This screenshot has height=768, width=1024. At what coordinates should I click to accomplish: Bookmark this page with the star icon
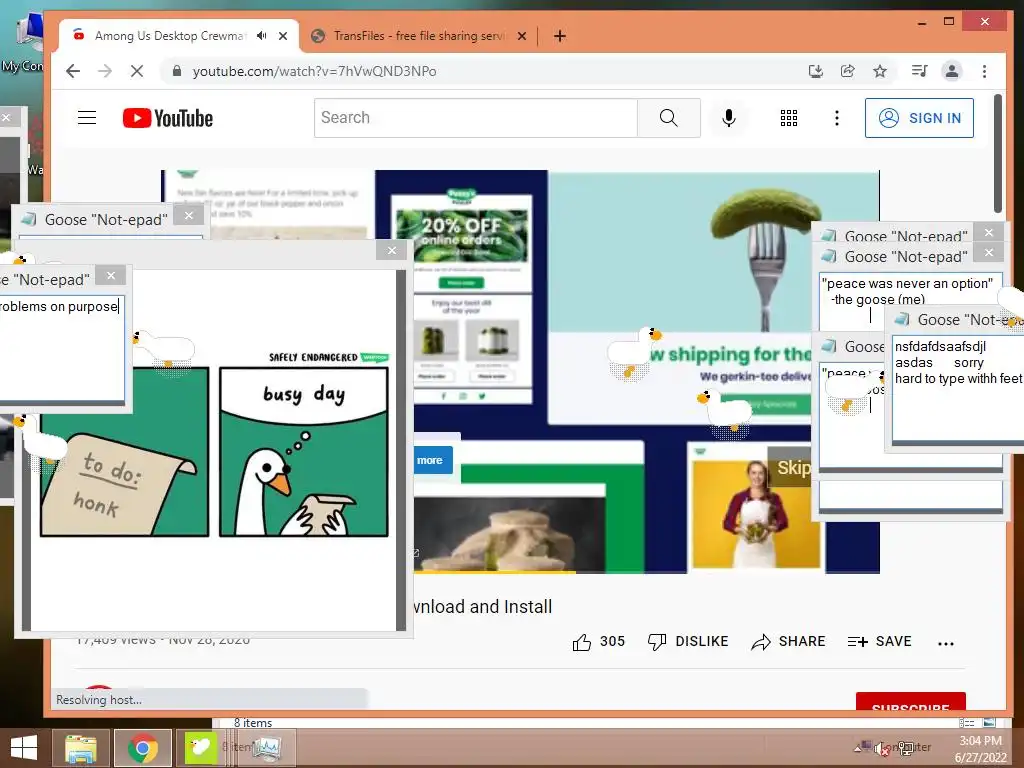[x=880, y=71]
